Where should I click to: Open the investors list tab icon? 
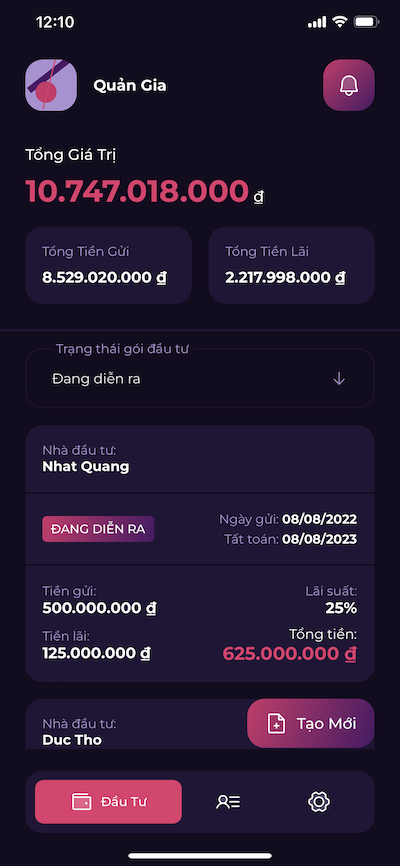coord(228,801)
